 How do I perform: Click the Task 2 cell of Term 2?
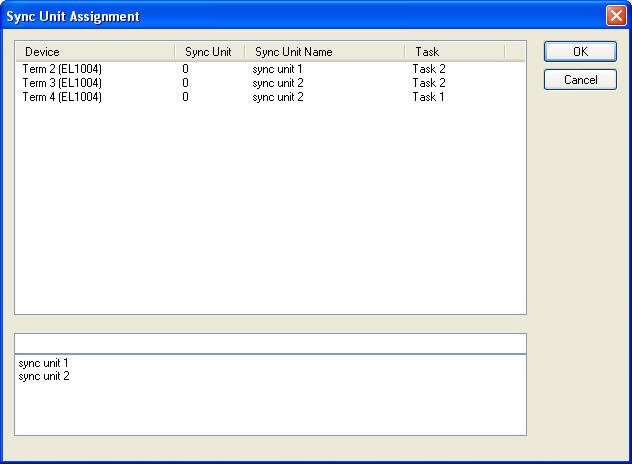428,69
